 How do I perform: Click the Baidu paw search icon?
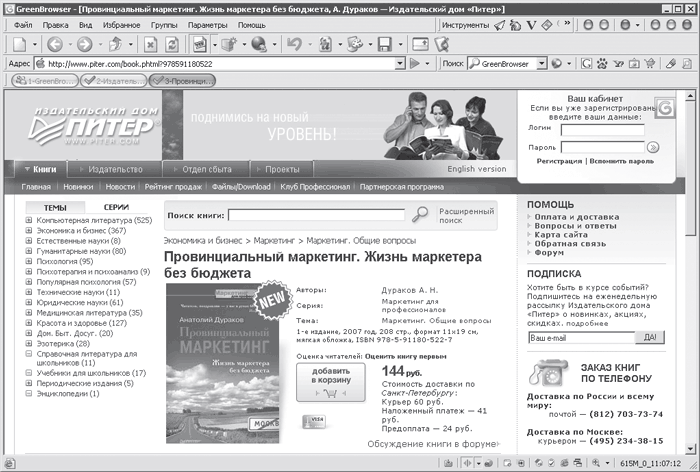[x=602, y=64]
